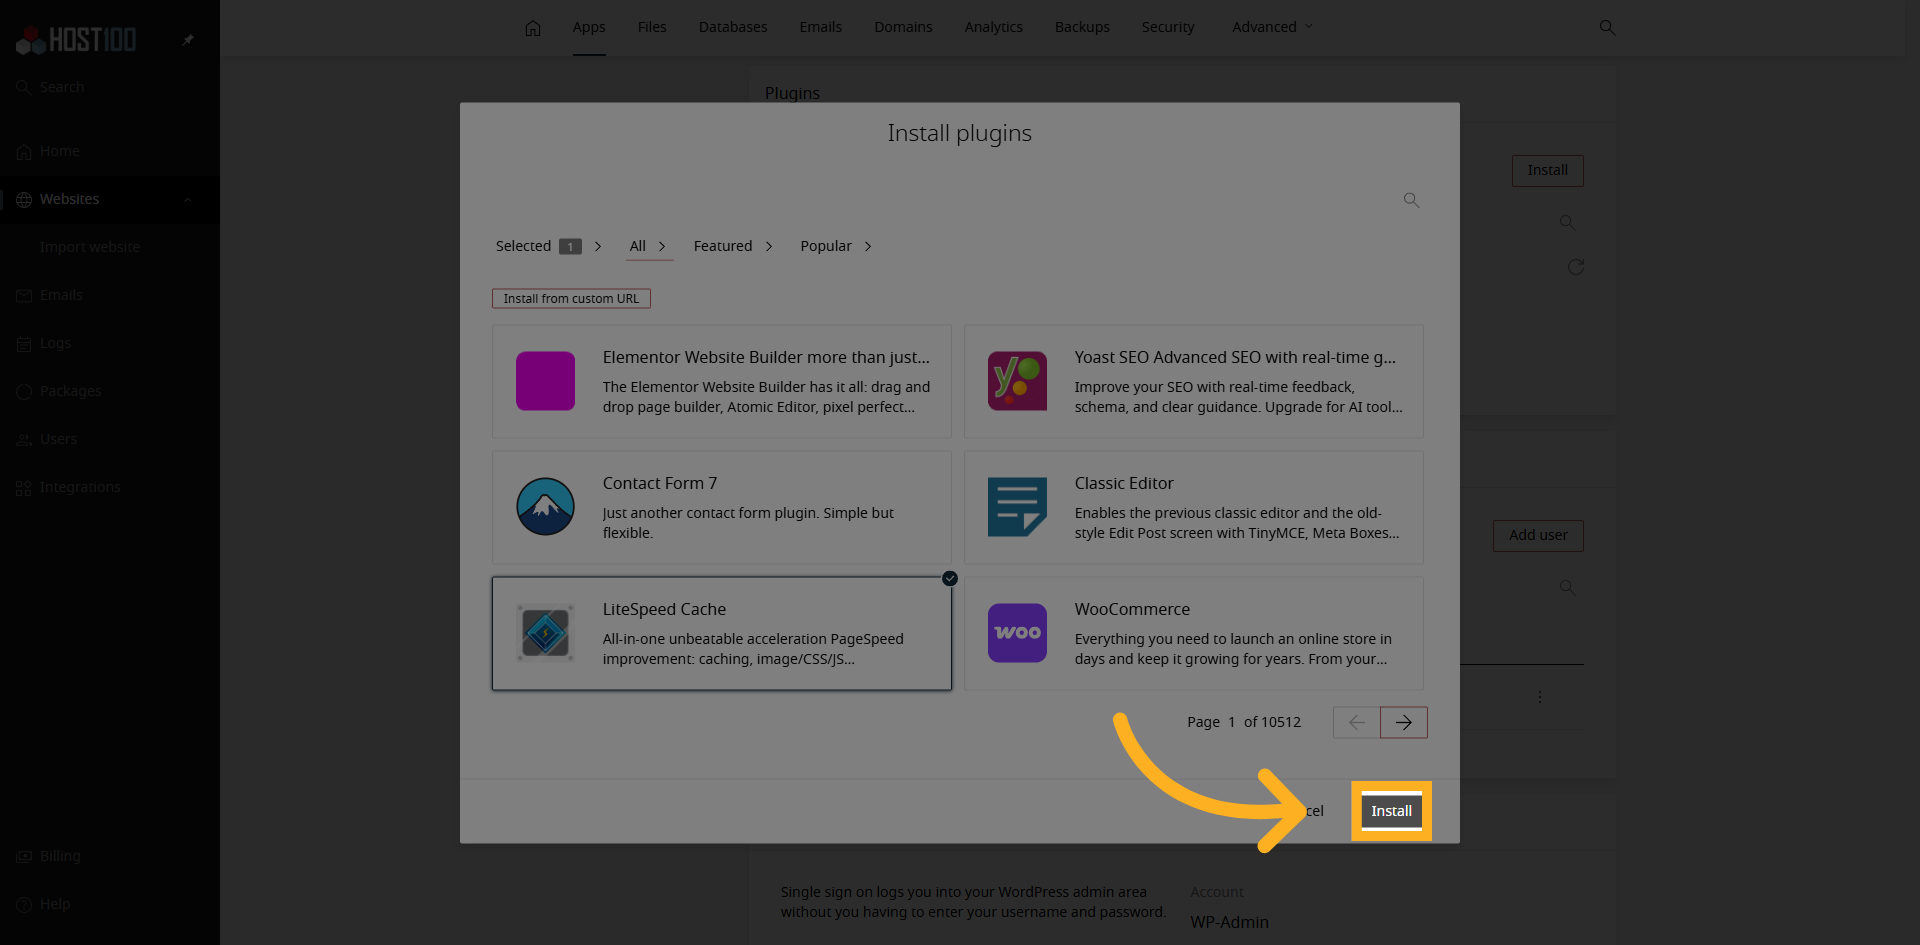
Task: Click the Logs icon in sidebar
Action: [x=24, y=344]
